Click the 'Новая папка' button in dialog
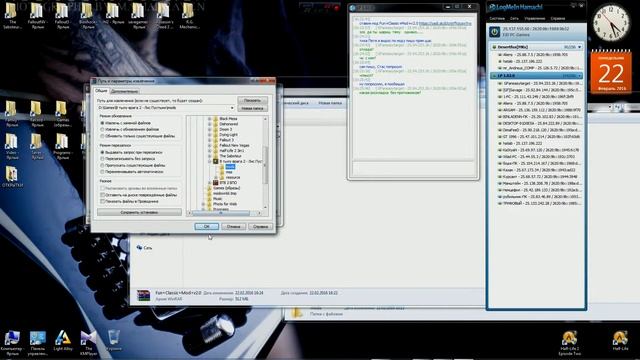The image size is (640, 360). point(253,108)
